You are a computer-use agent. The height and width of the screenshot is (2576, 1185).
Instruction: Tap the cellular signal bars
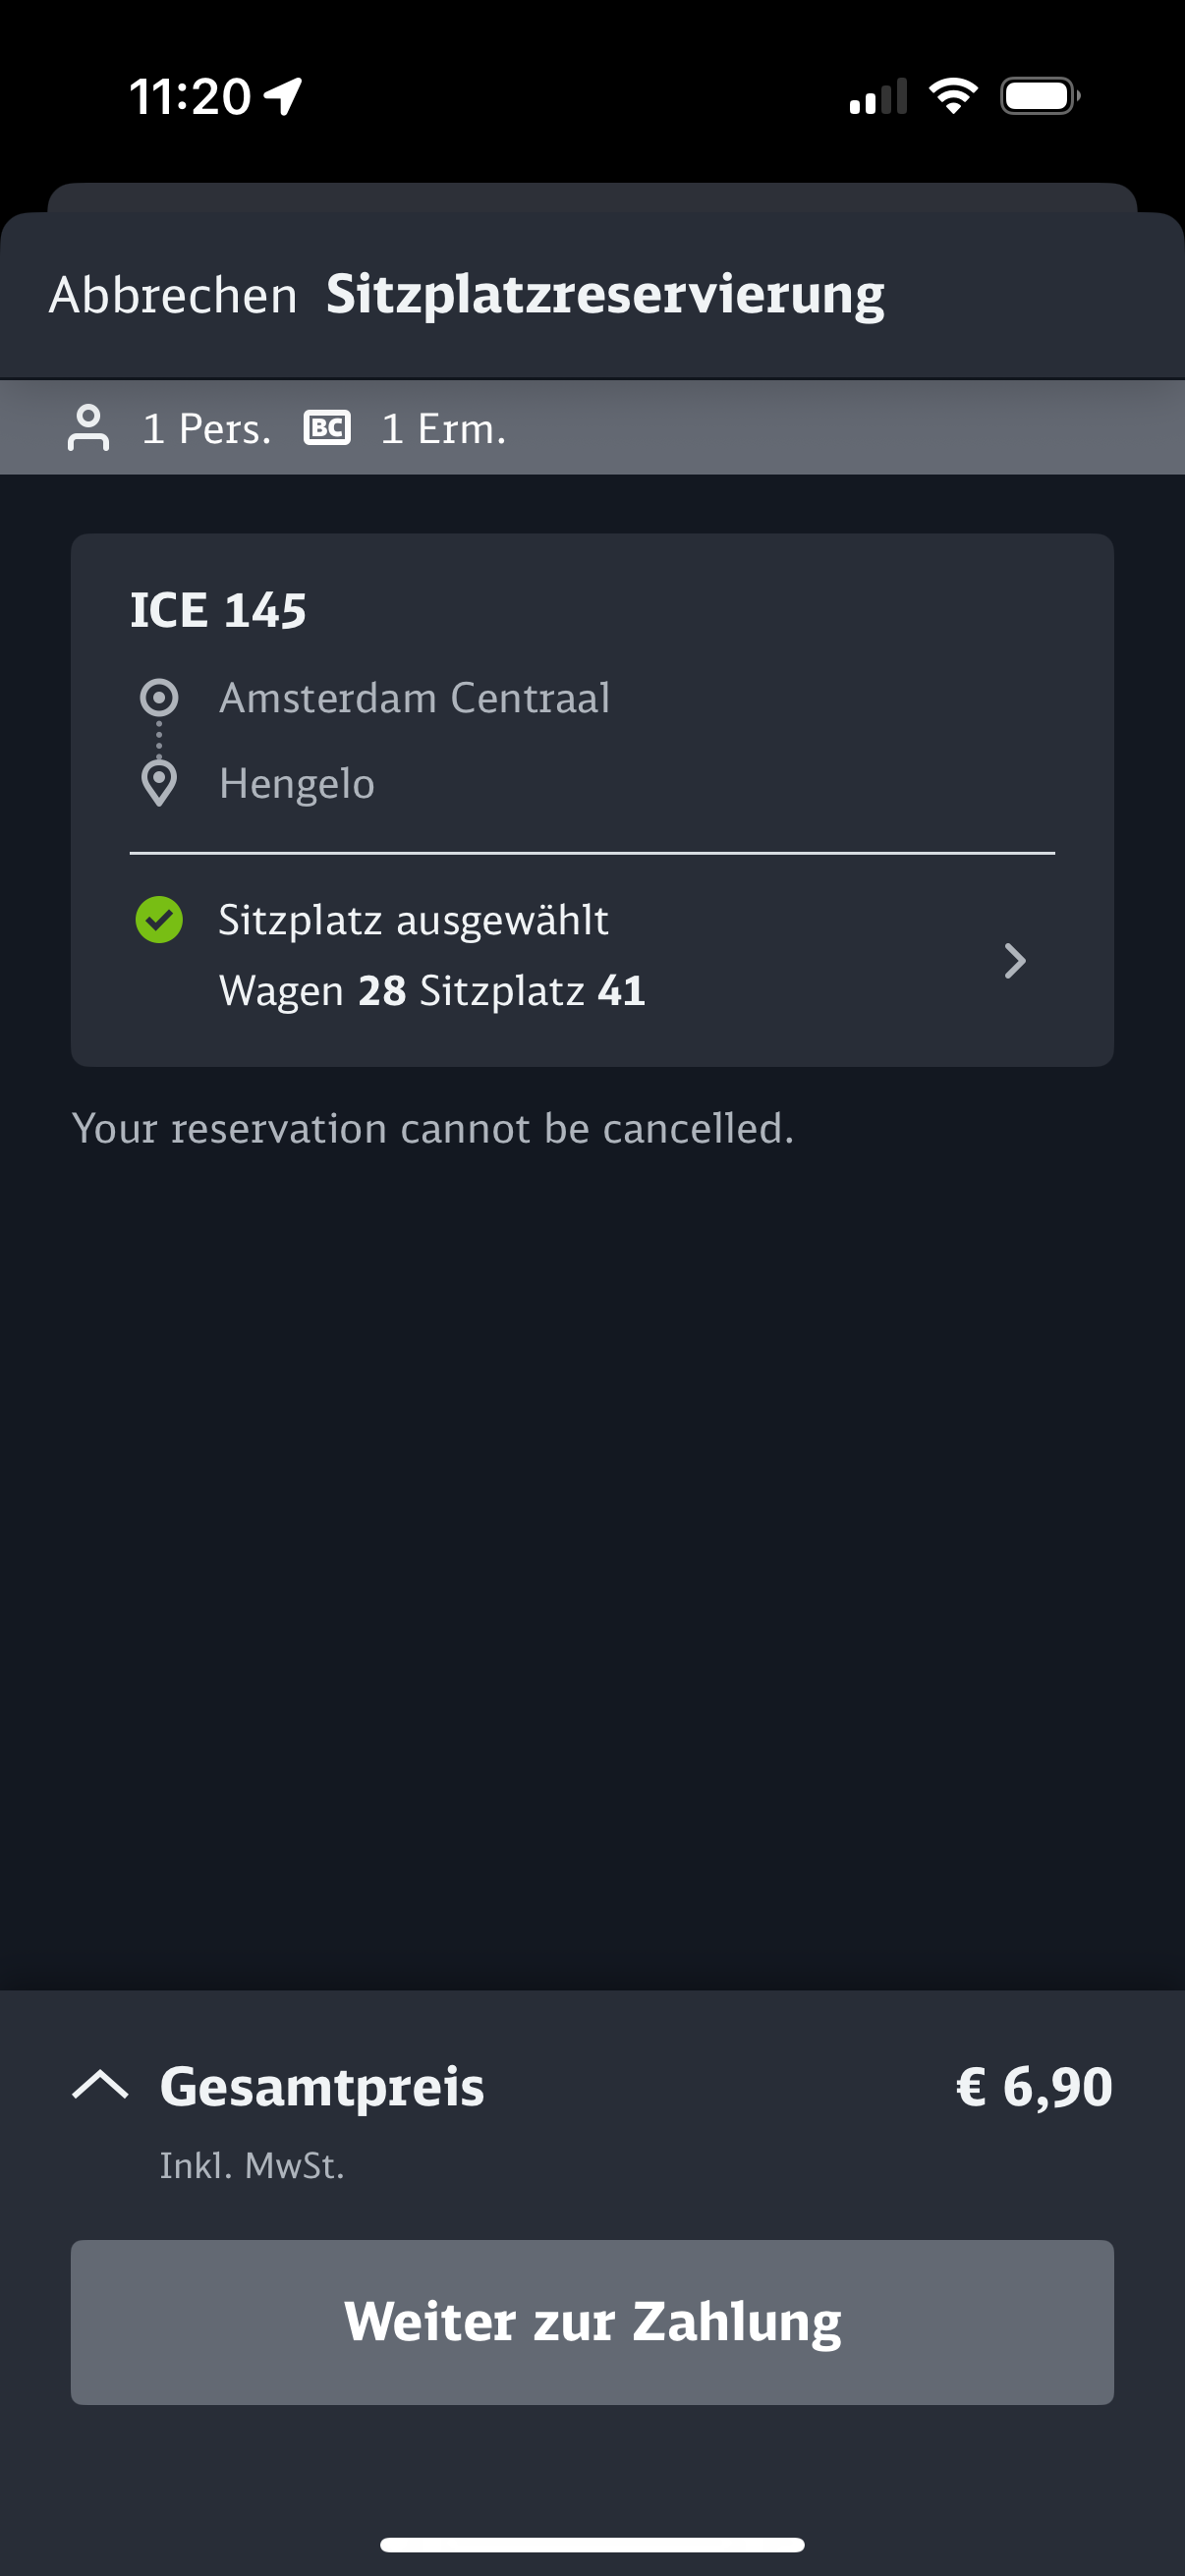click(x=878, y=97)
